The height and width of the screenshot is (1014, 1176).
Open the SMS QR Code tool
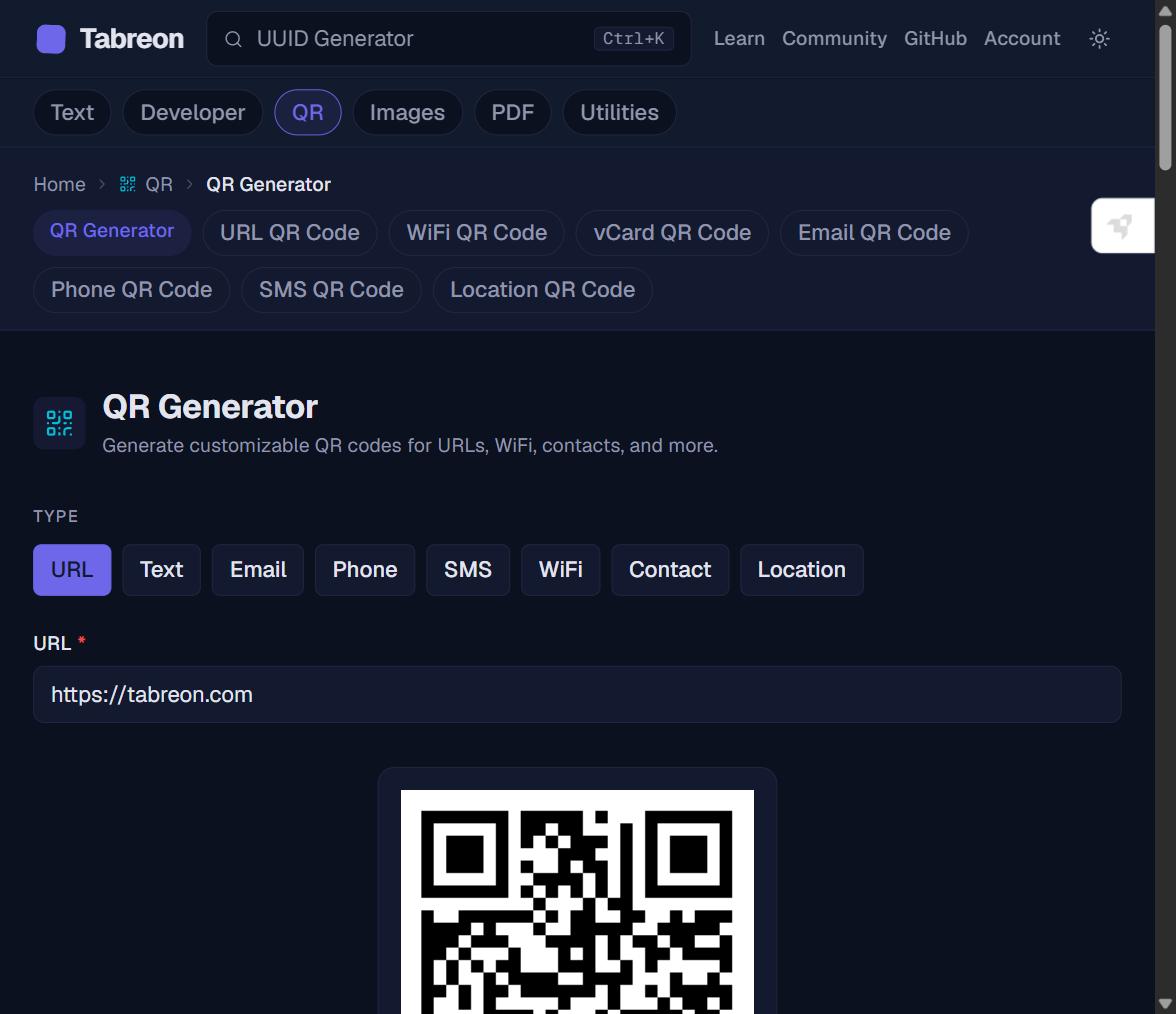[331, 290]
